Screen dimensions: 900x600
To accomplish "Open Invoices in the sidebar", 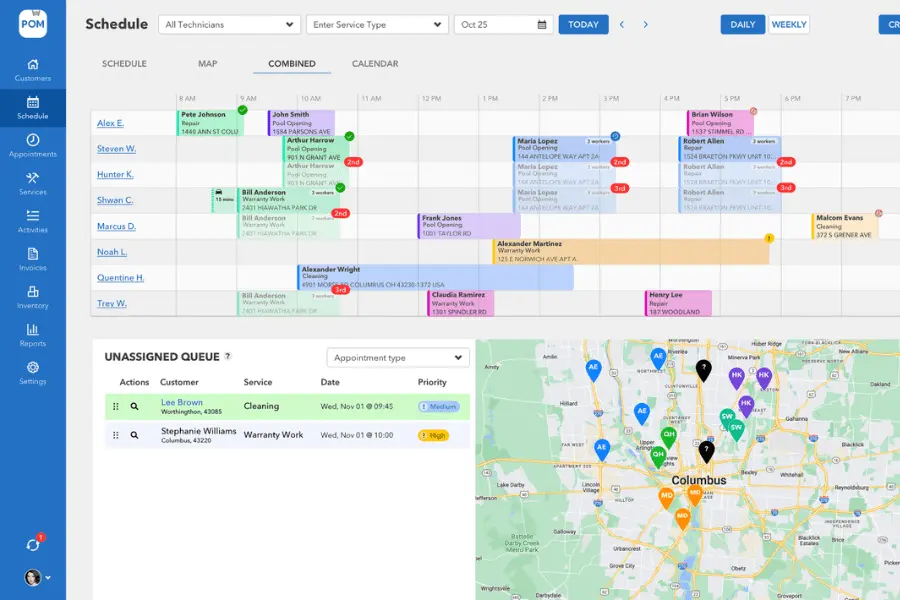I will pos(33,260).
